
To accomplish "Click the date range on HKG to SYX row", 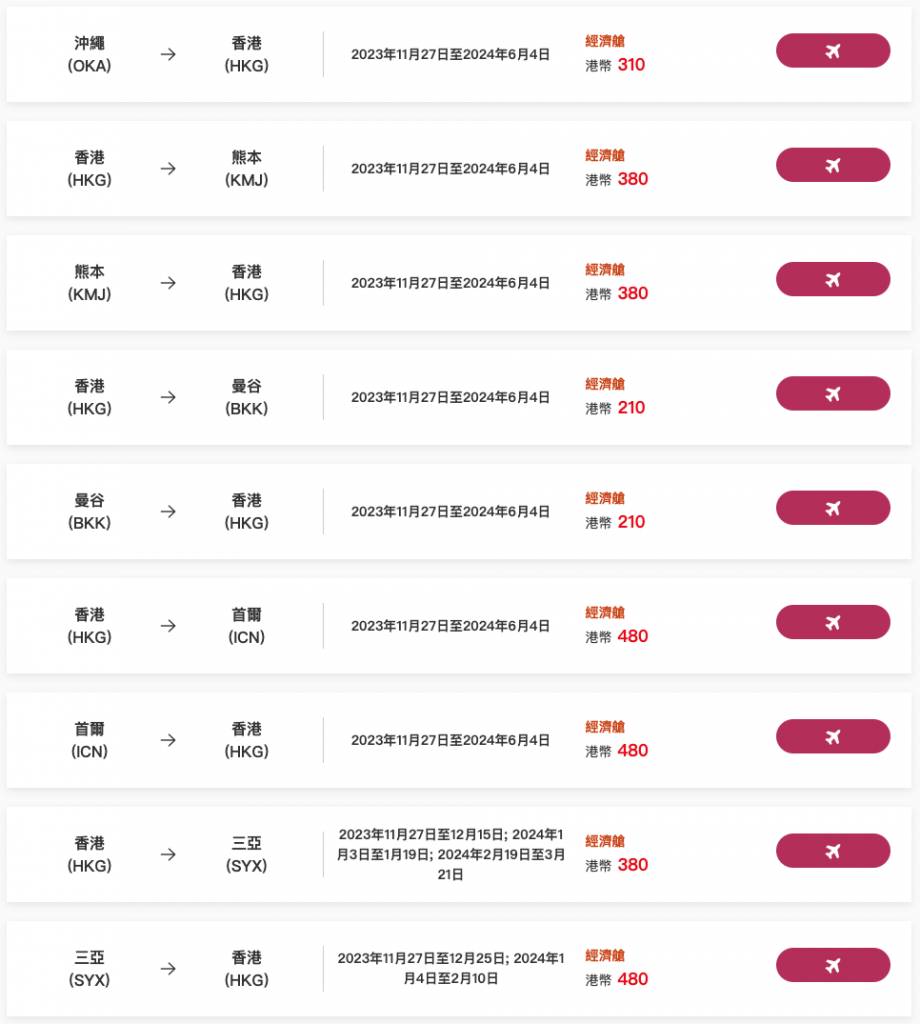I will (451, 854).
